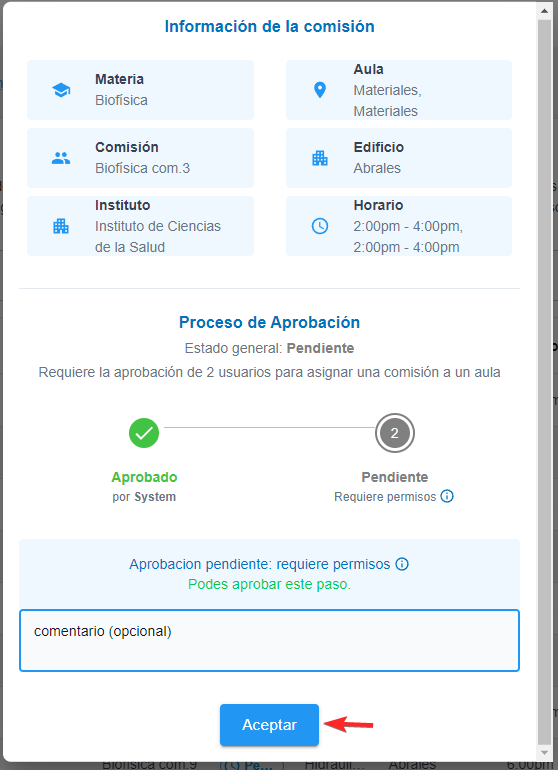This screenshot has height=770, width=558.
Task: Click the scrollbar down arrow
Action: (x=544, y=753)
